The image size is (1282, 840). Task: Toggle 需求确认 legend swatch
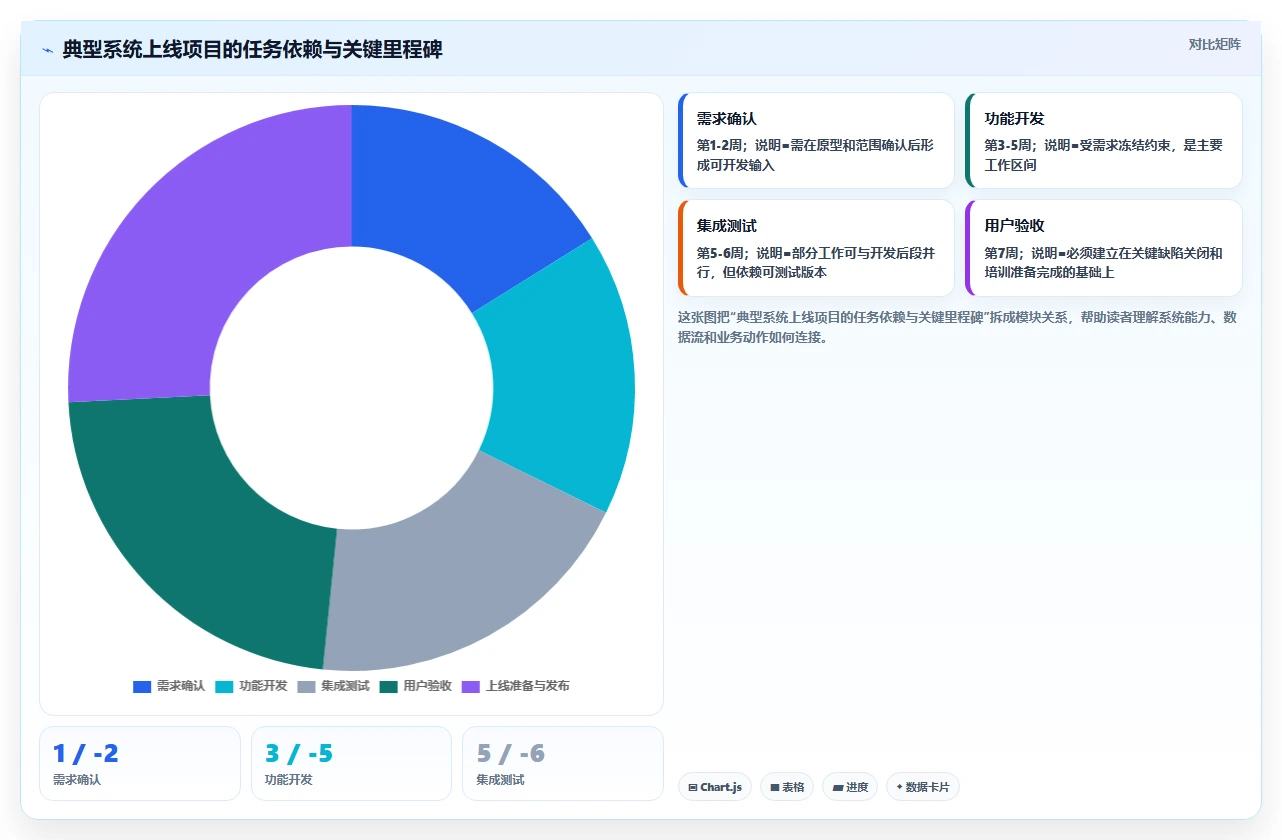click(x=142, y=686)
